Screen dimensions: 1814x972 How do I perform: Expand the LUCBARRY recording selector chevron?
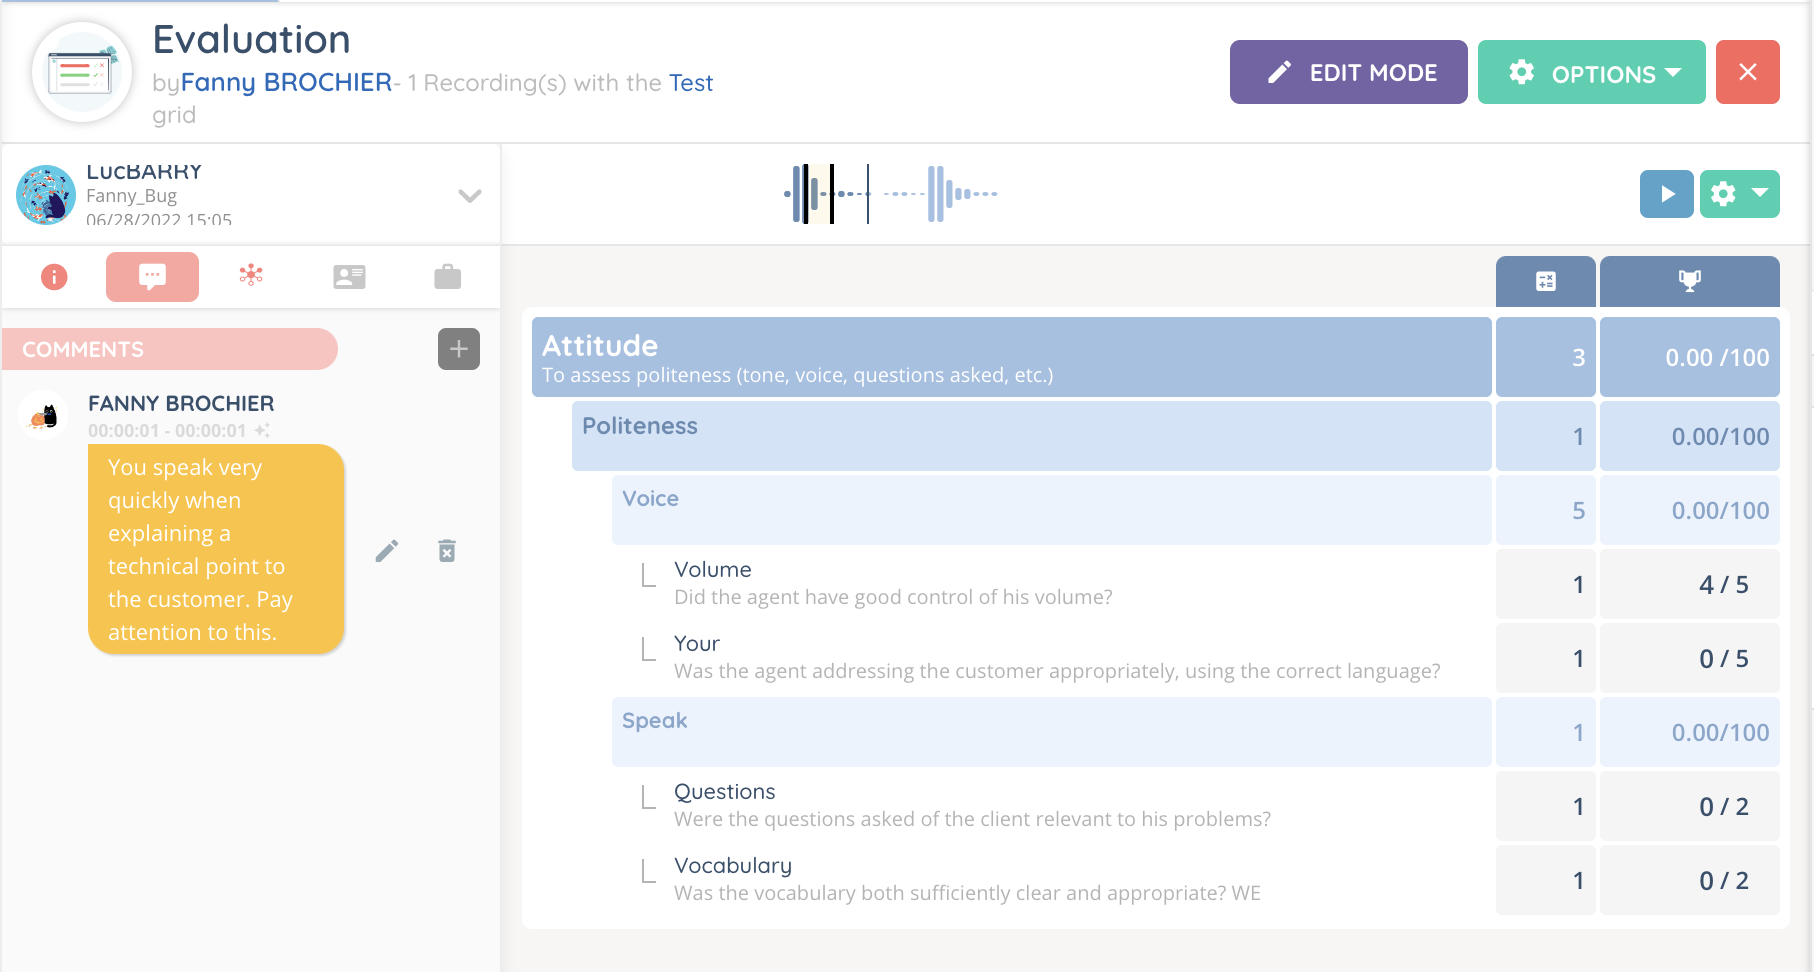pos(469,196)
